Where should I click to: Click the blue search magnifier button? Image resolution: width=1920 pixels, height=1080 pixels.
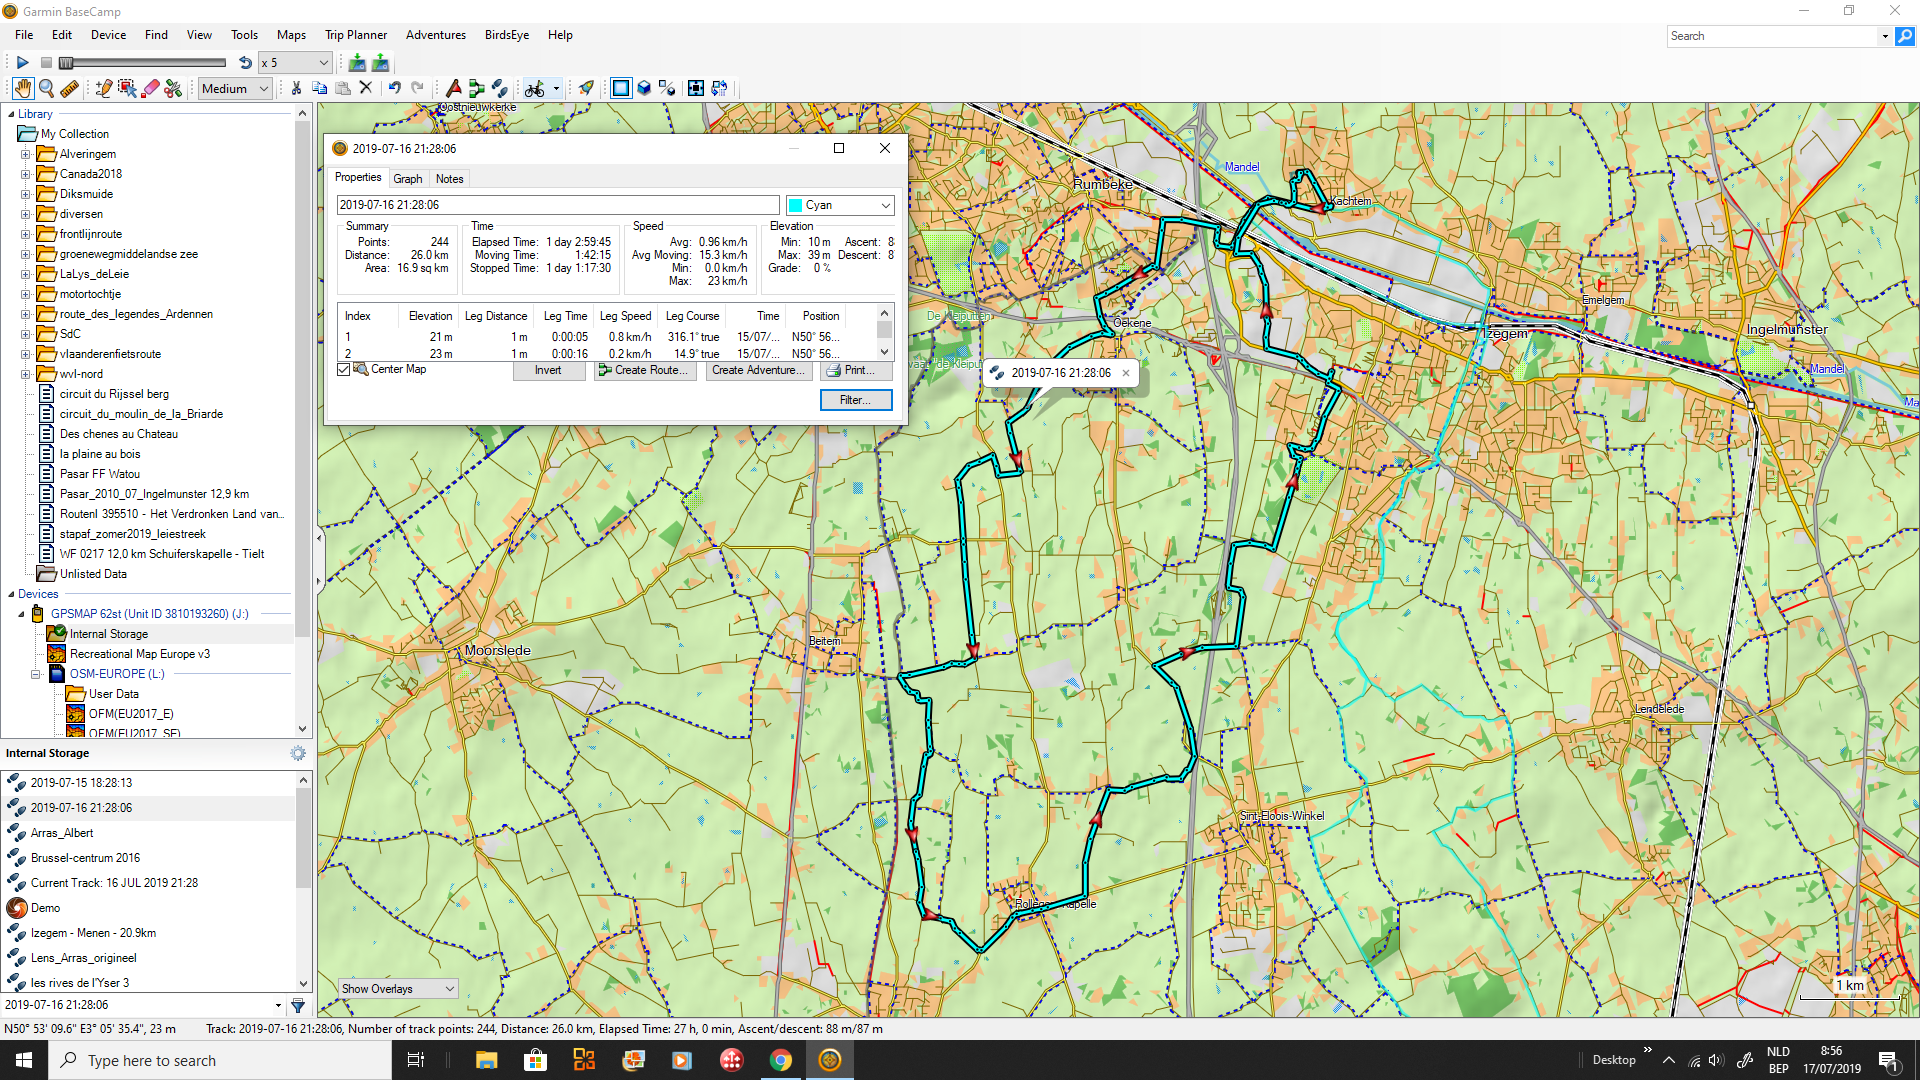pos(1905,36)
